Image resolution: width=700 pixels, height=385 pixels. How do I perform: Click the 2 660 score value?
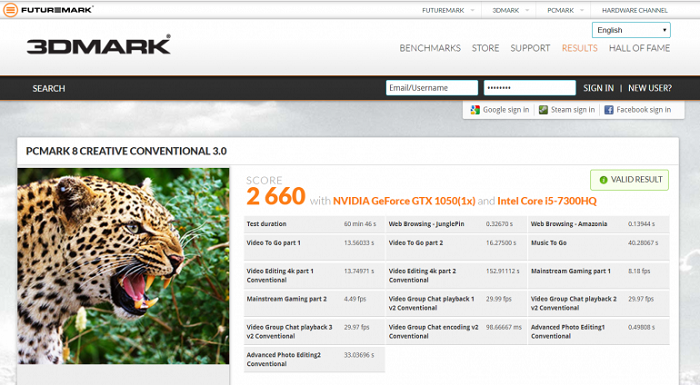pos(275,196)
